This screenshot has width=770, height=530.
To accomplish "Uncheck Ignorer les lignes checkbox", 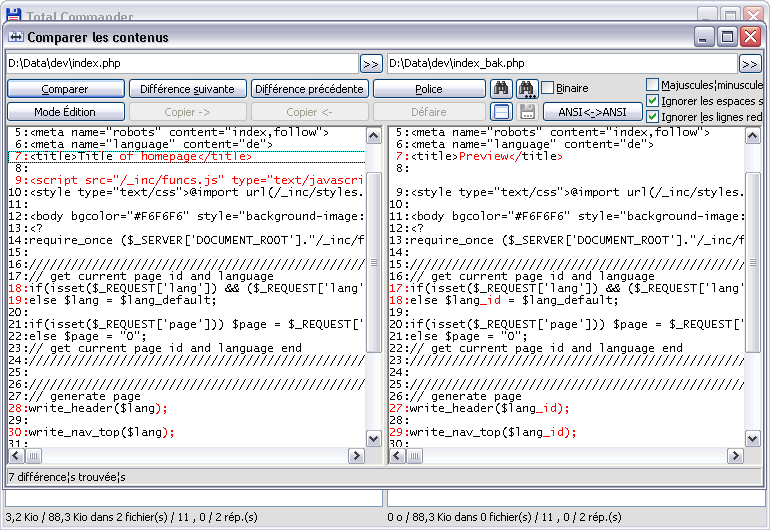I will (x=652, y=117).
